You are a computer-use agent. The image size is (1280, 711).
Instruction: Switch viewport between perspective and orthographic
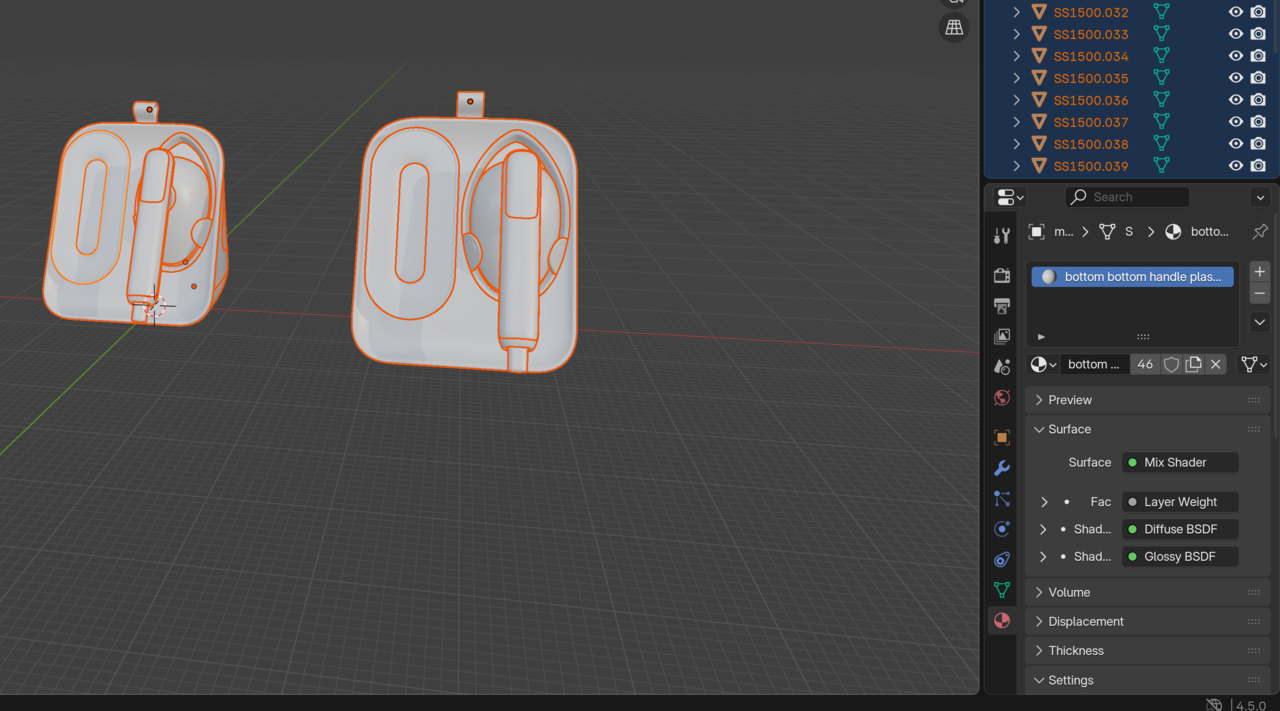tap(954, 28)
